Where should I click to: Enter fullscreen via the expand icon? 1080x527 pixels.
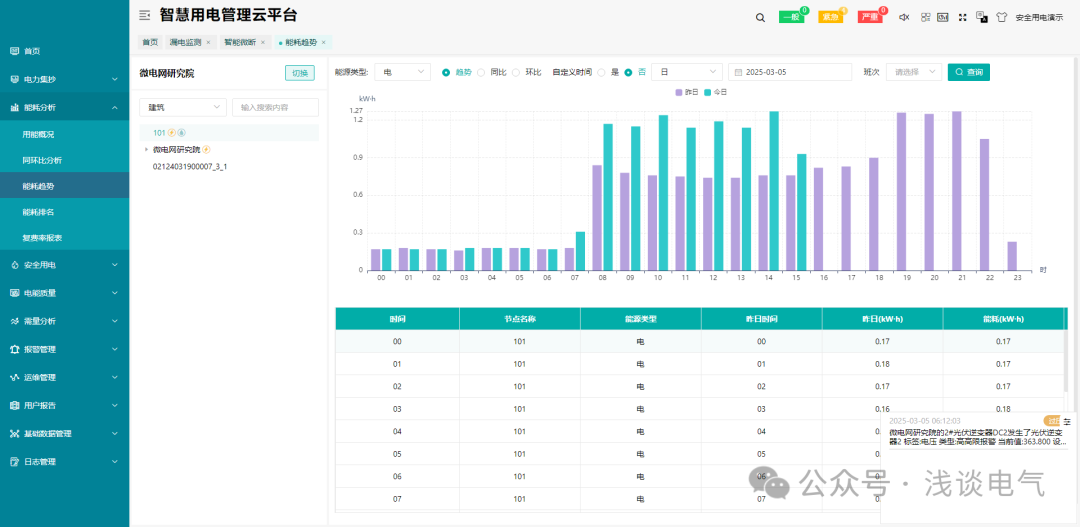(963, 17)
